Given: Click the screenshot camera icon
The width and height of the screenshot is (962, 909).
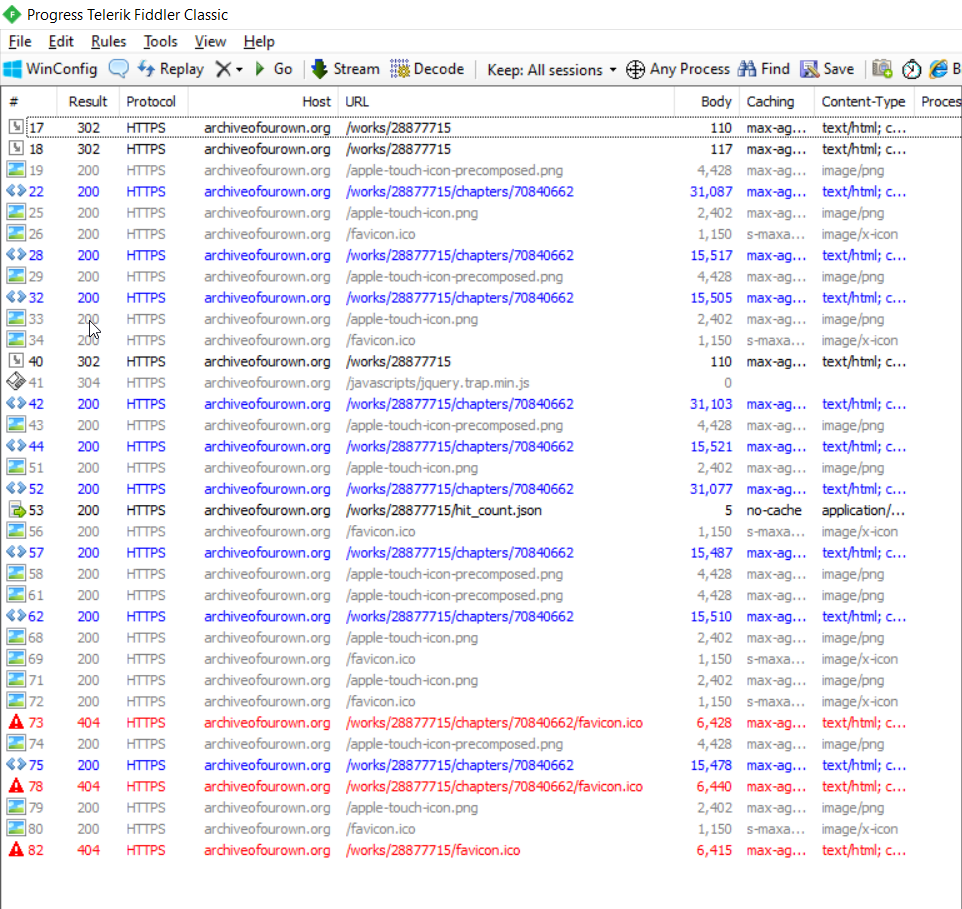Looking at the screenshot, I should point(882,69).
